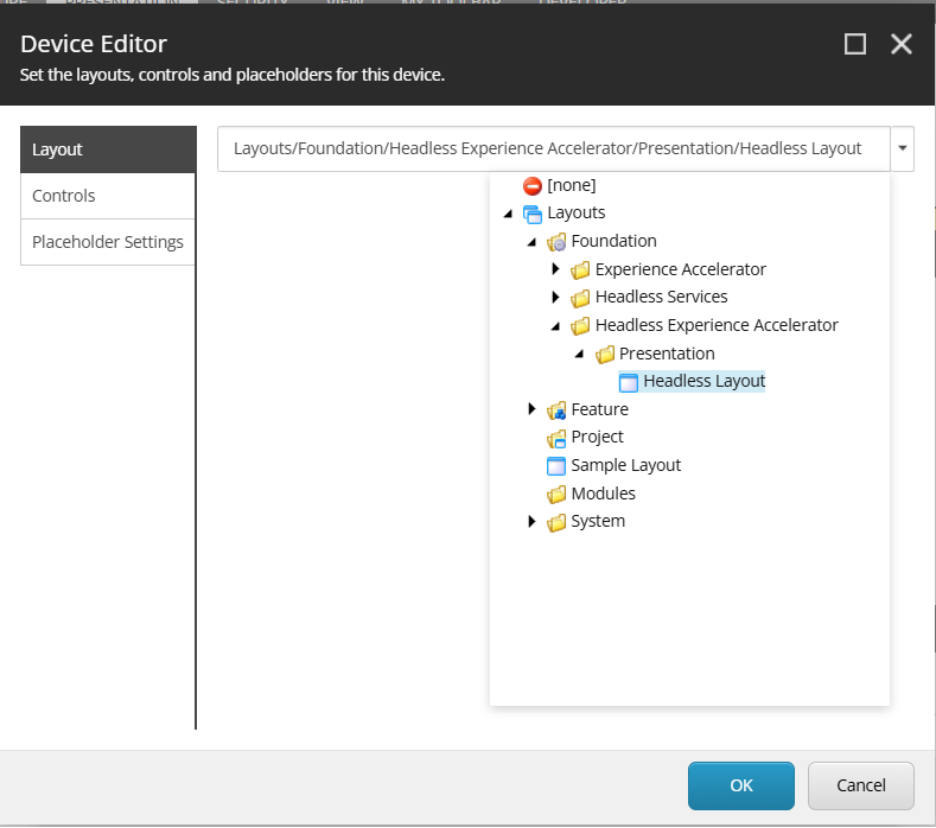The width and height of the screenshot is (936, 828).
Task: Click the Modules folder icon
Action: pos(557,494)
